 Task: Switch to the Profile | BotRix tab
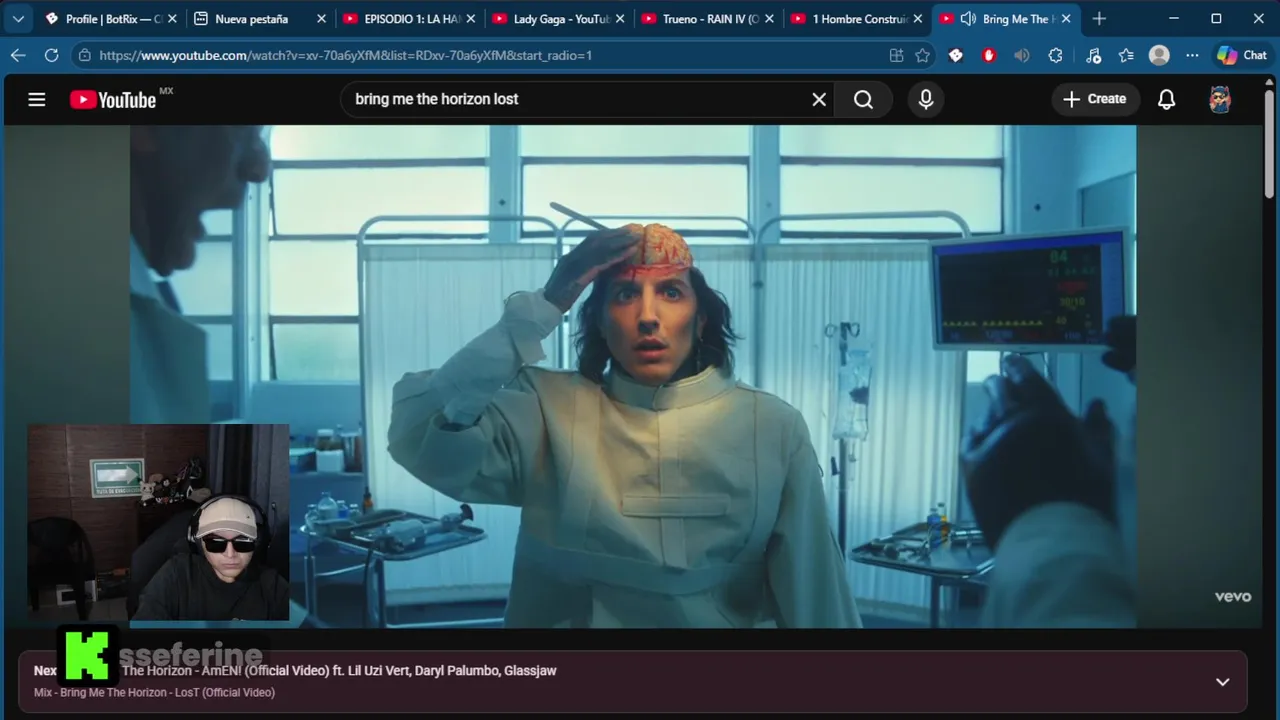click(x=110, y=18)
